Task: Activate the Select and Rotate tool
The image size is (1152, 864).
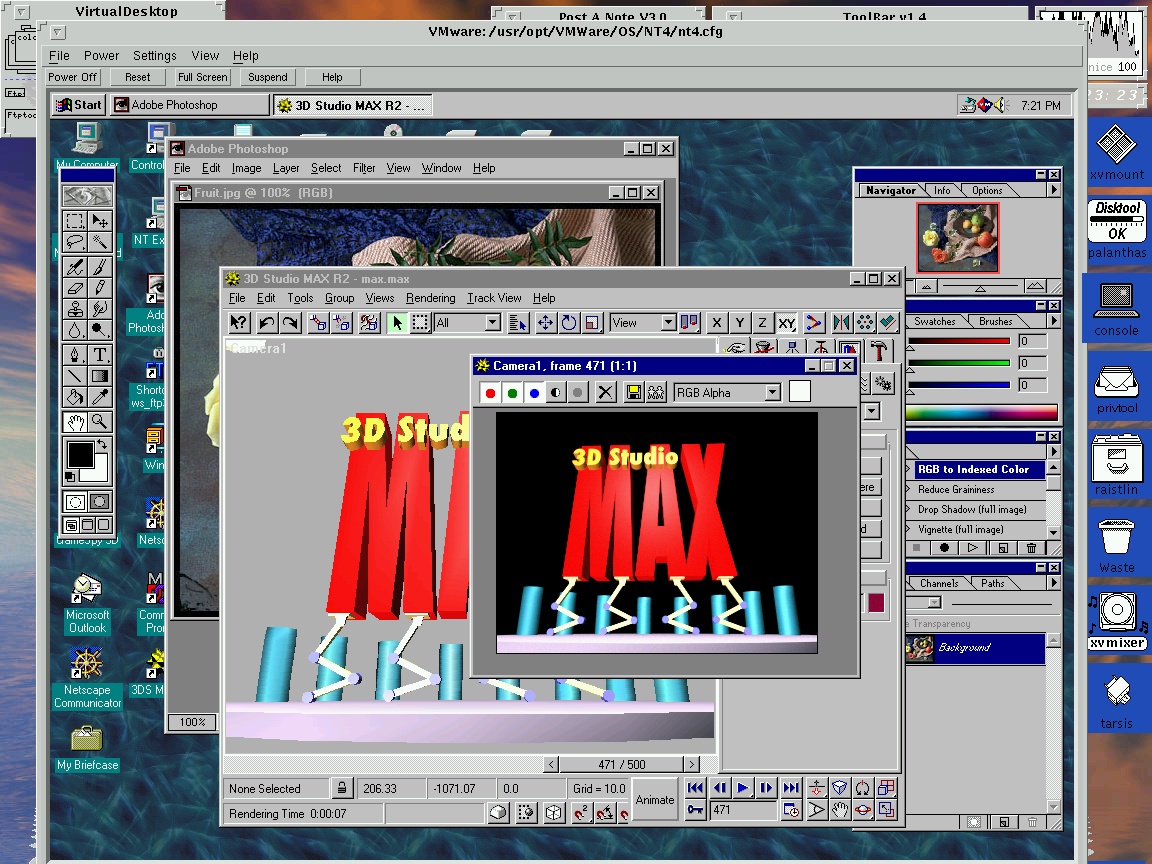Action: coord(569,322)
